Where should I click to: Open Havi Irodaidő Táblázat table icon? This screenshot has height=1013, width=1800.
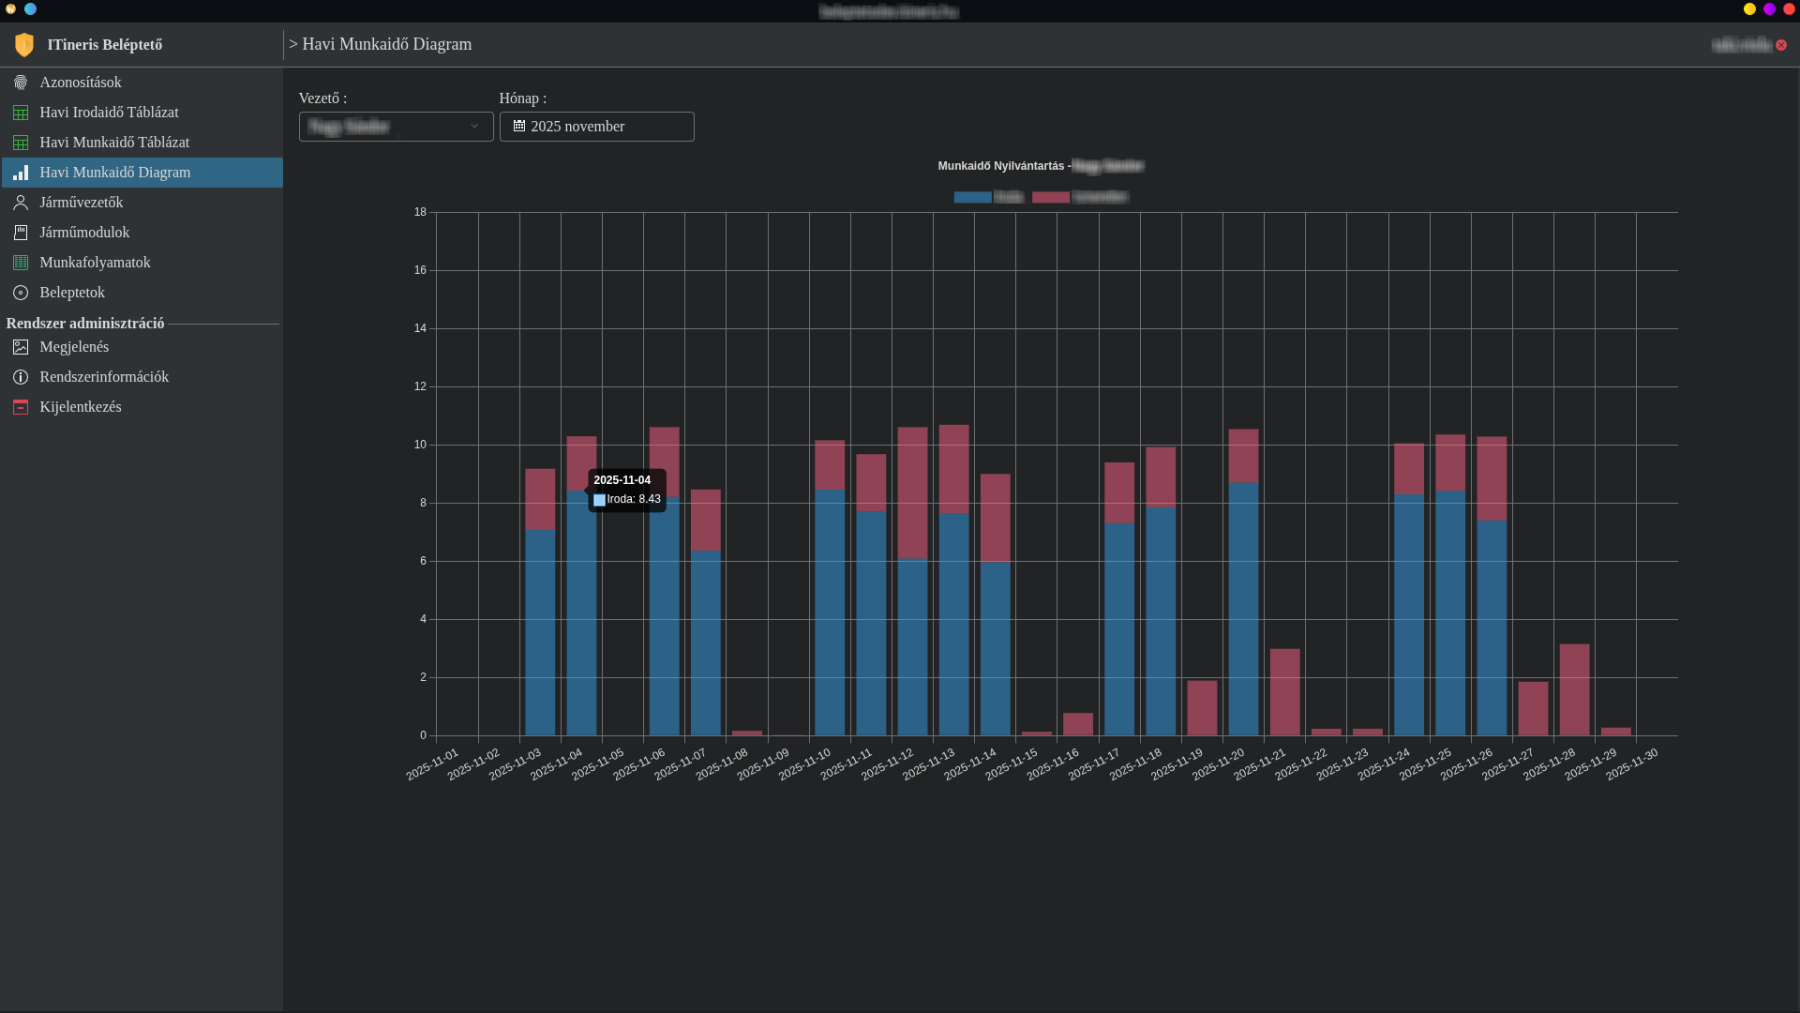tap(20, 113)
